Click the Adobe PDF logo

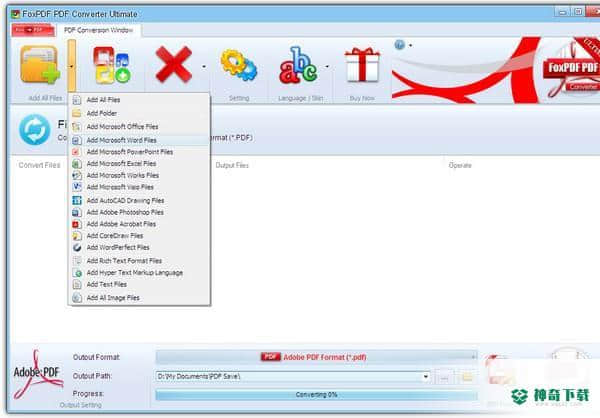tap(37, 374)
